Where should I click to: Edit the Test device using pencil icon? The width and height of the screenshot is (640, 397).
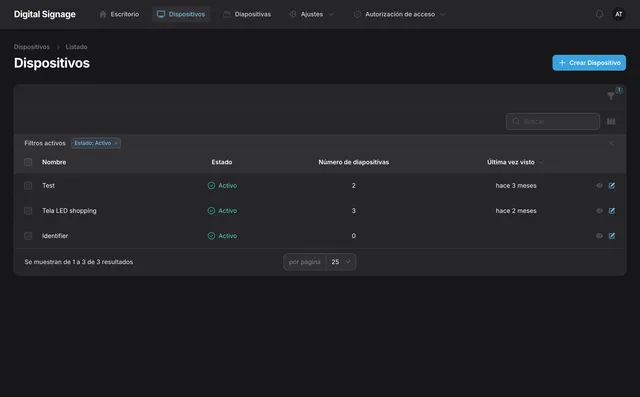tap(612, 186)
